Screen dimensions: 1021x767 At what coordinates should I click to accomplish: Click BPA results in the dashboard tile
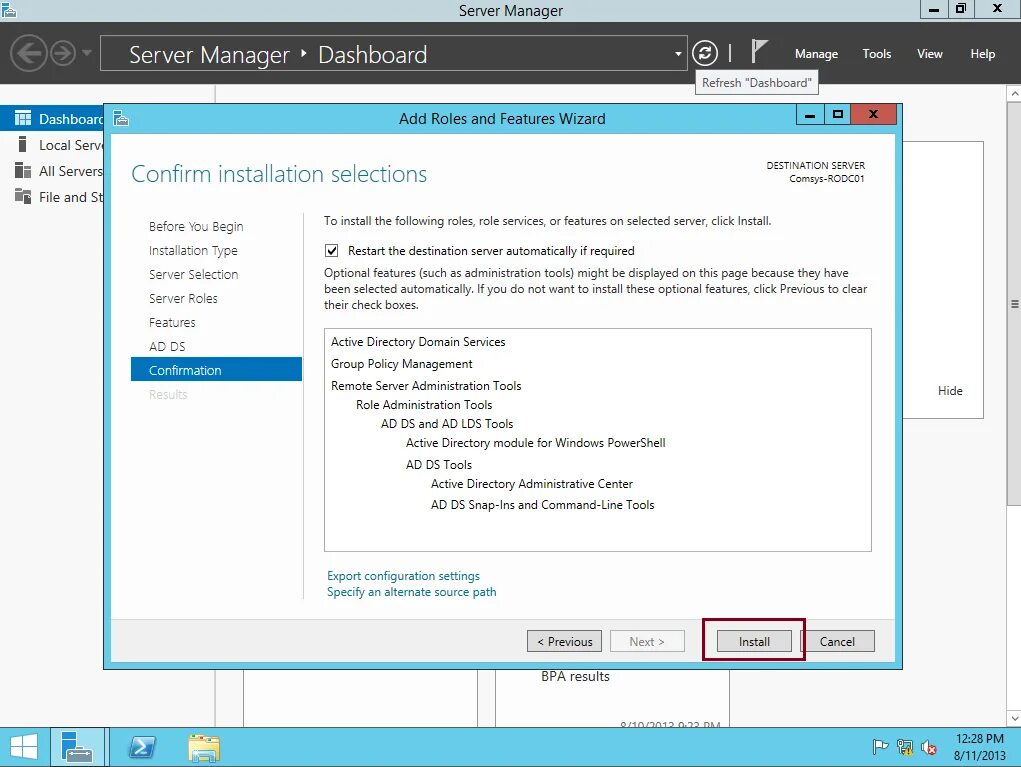(575, 676)
